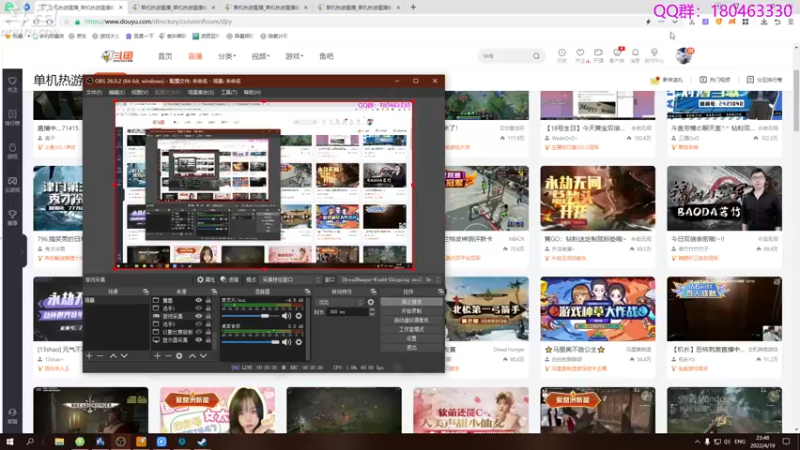Screen dimensions: 800x450
Task: Expand 游戏 dropdown in Douyu navigation
Action: tap(294, 56)
